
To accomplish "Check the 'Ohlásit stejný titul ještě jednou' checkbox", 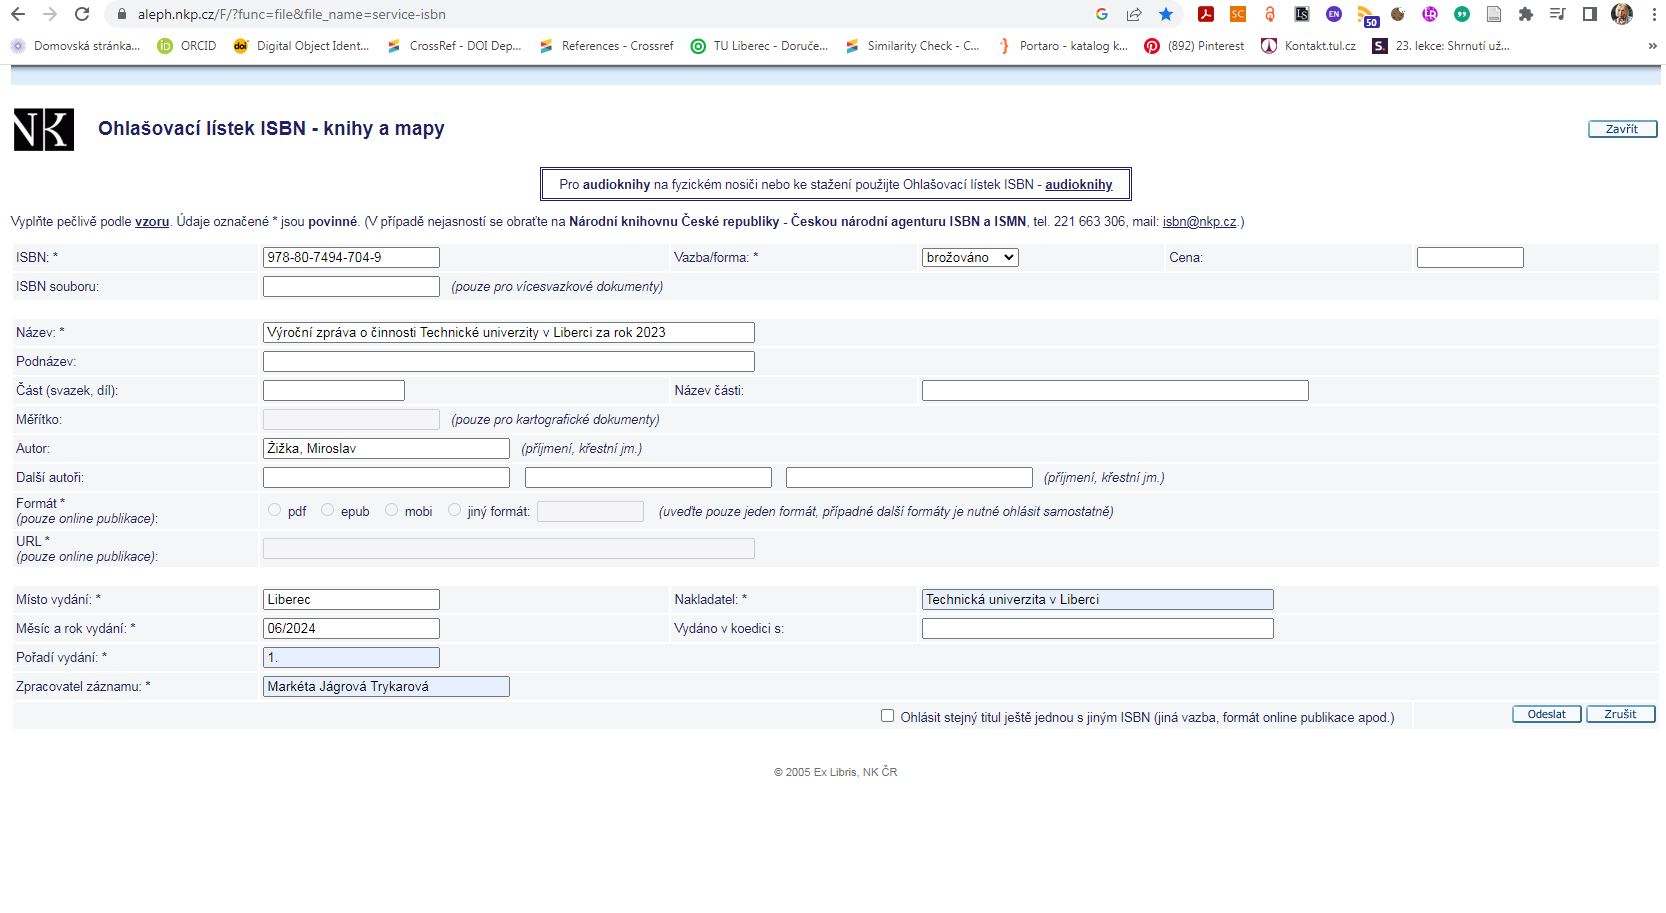I will pos(887,715).
